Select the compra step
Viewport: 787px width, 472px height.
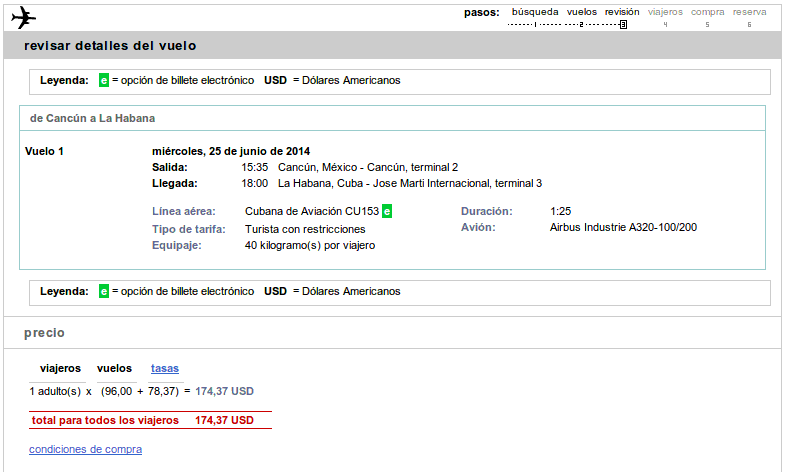(707, 12)
